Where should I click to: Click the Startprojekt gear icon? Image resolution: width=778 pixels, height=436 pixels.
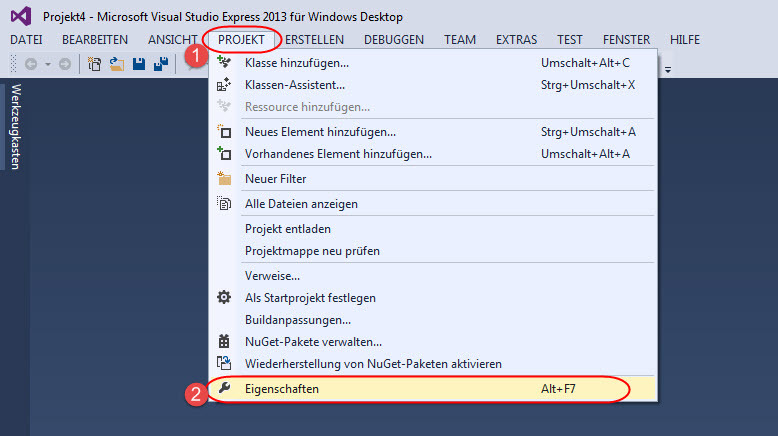tap(224, 297)
